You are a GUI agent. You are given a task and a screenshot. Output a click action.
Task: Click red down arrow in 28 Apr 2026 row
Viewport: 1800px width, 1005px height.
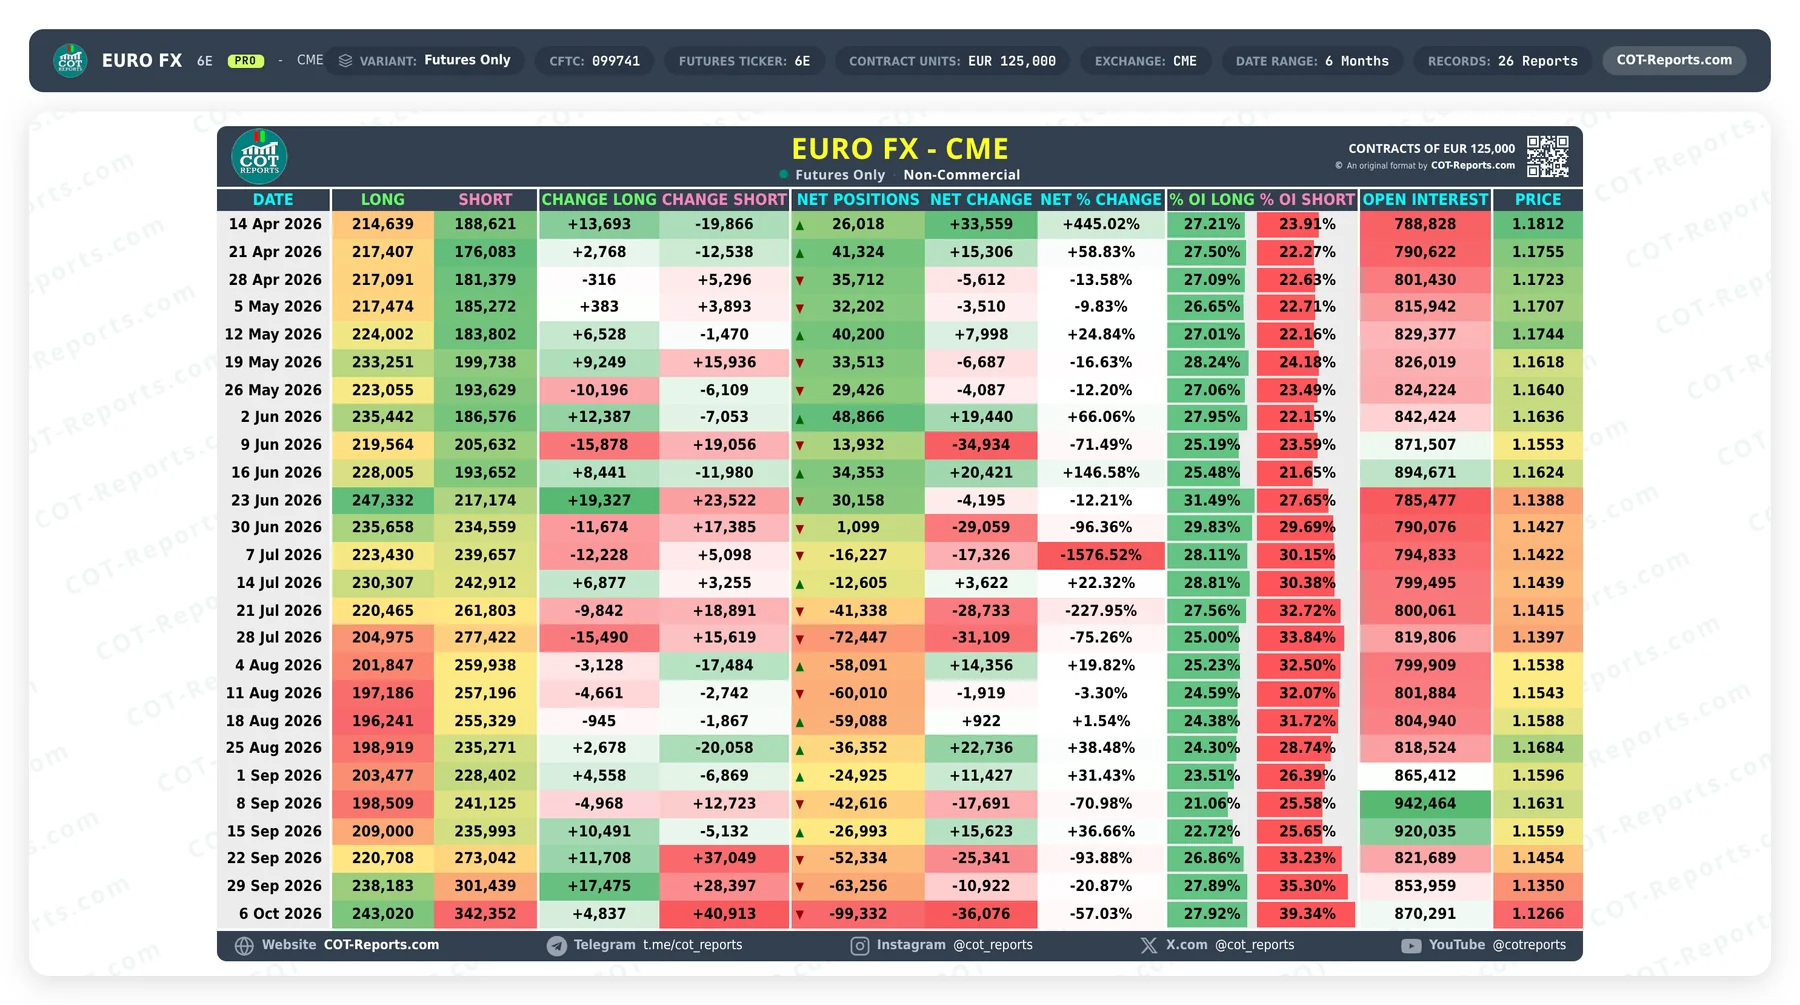pos(800,281)
